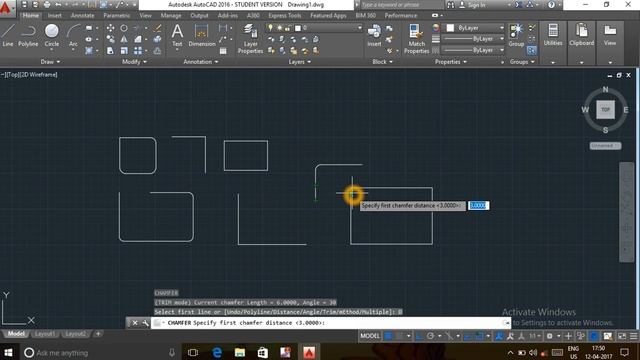Screen dimensions: 640x360
Task: Select the Line tool
Action: pos(8,35)
